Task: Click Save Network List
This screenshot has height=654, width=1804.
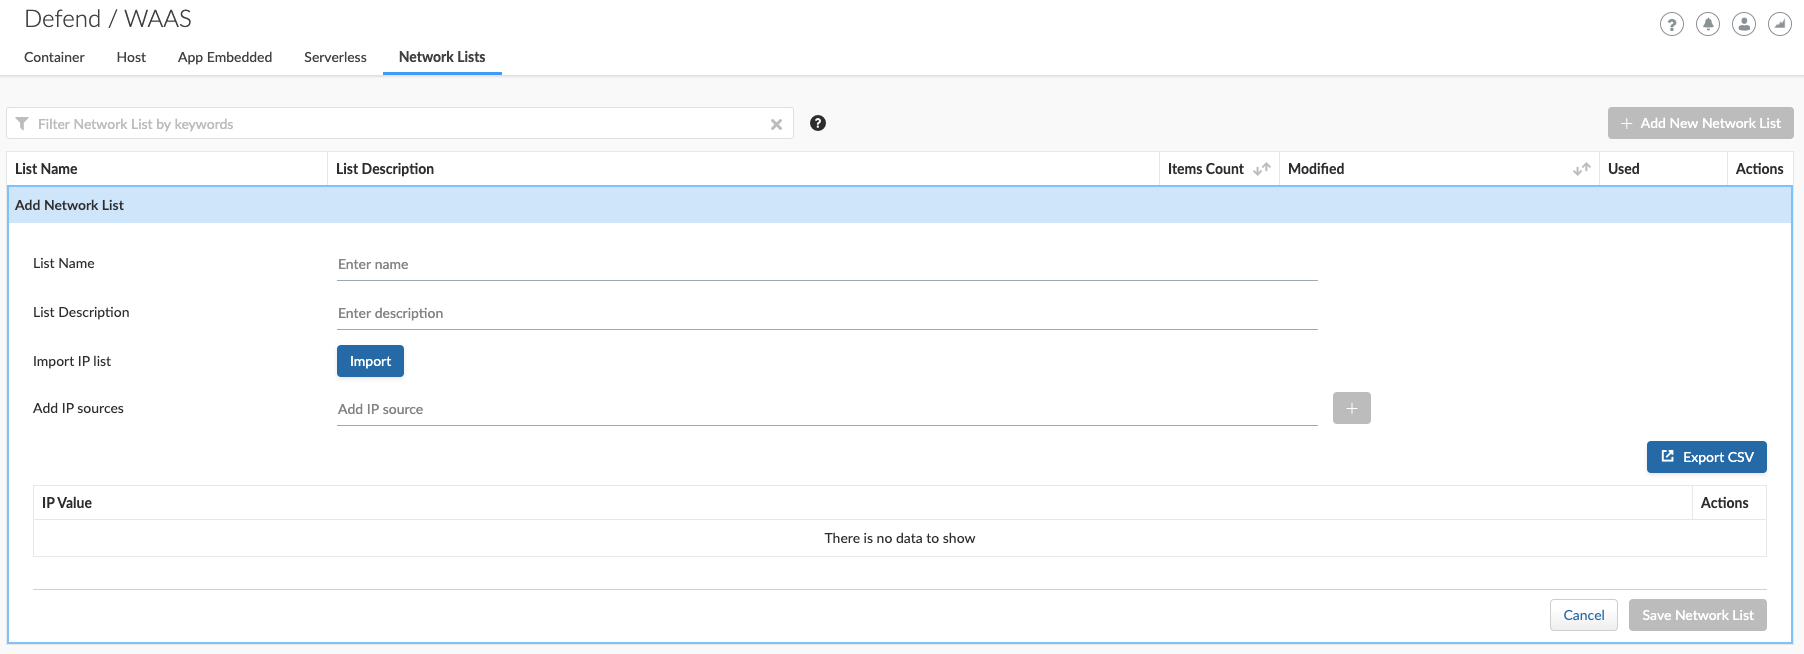Action: [1698, 615]
